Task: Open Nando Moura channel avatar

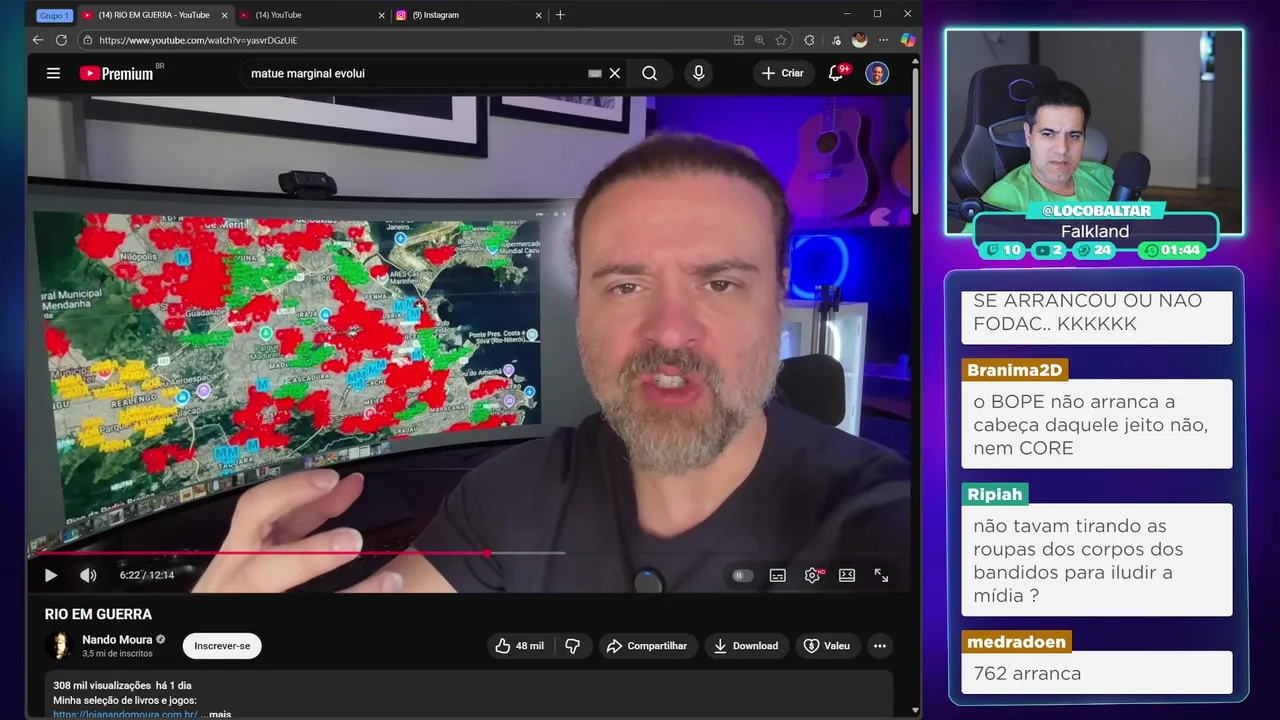Action: click(59, 645)
